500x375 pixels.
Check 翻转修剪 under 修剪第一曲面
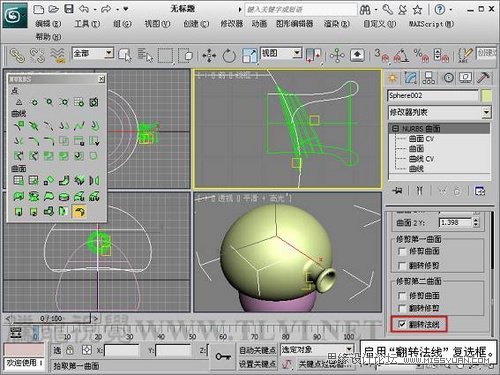(x=402, y=266)
